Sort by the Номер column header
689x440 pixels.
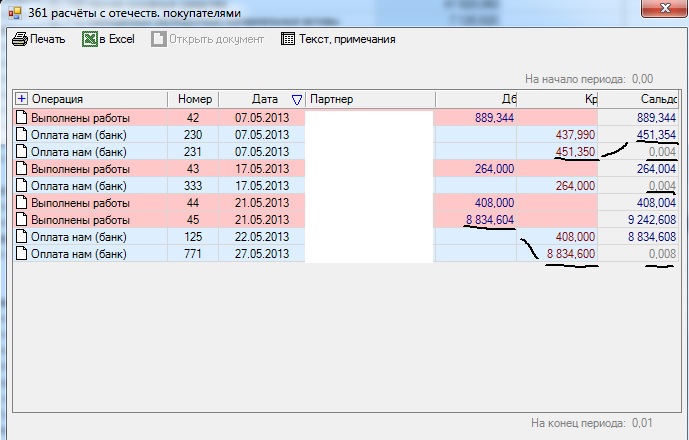(x=195, y=99)
